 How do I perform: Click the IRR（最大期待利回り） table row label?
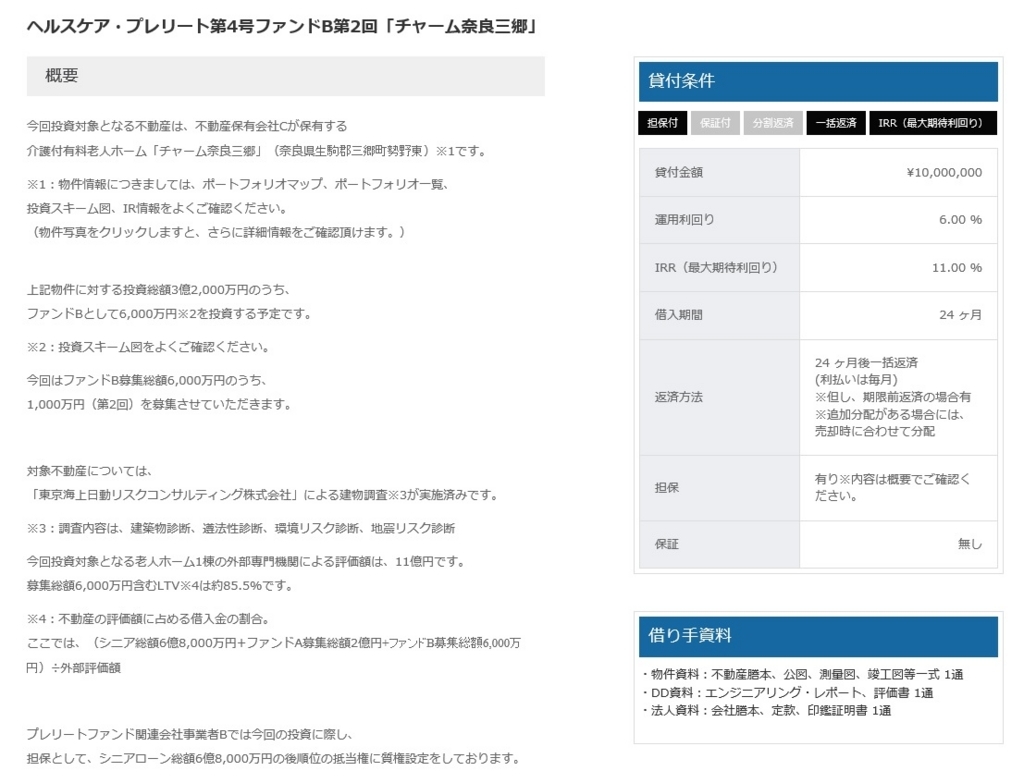click(716, 268)
